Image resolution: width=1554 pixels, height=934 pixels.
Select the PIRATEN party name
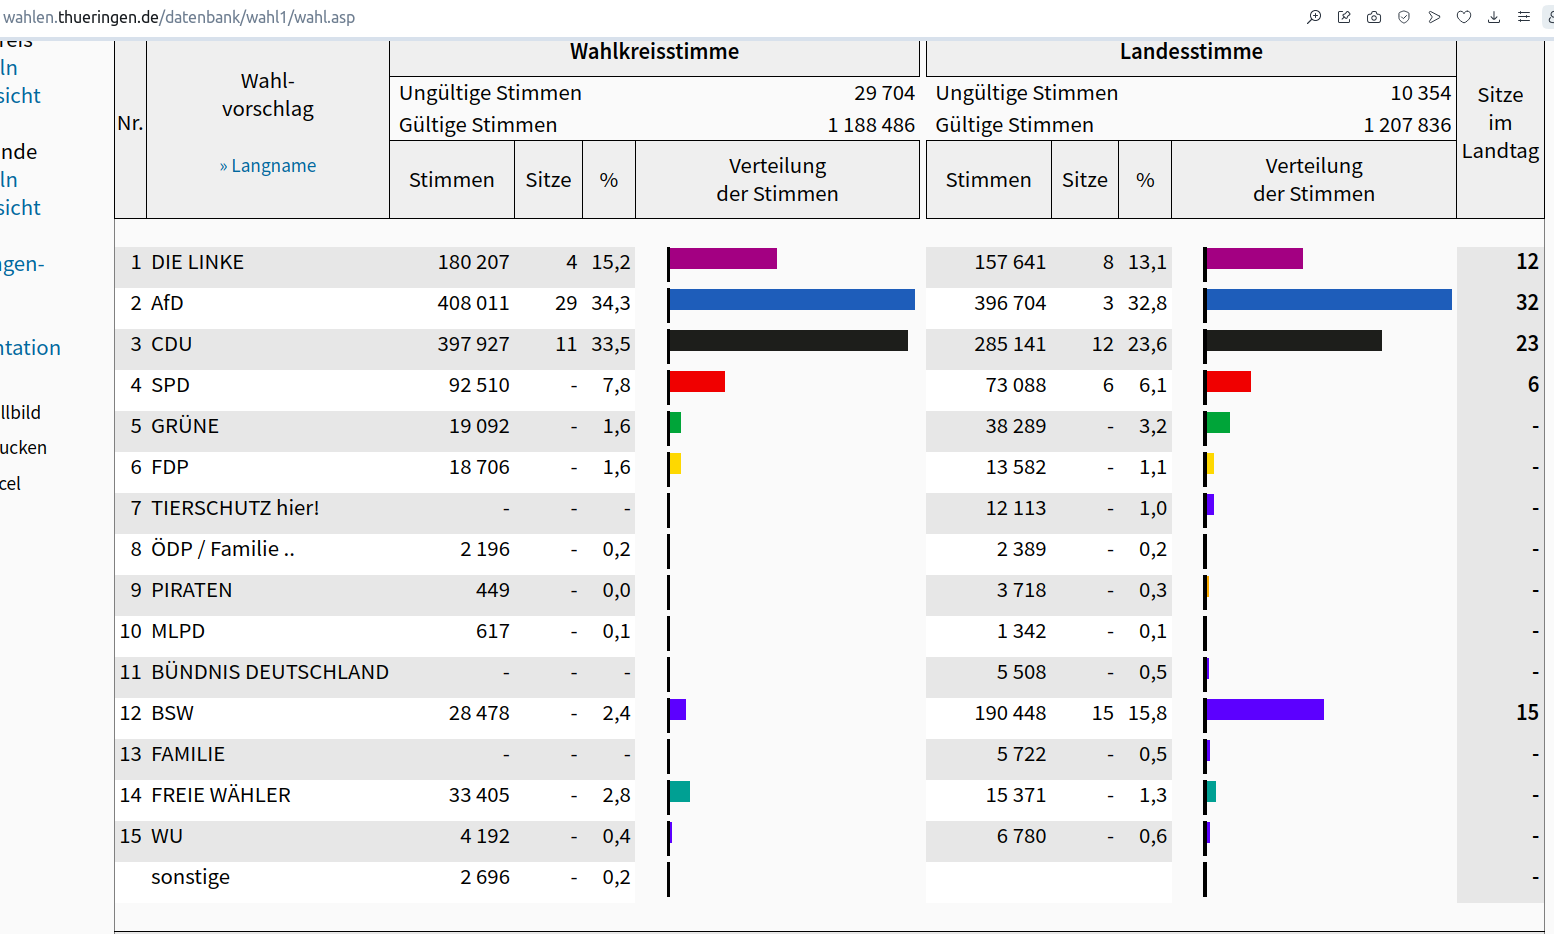tap(191, 590)
